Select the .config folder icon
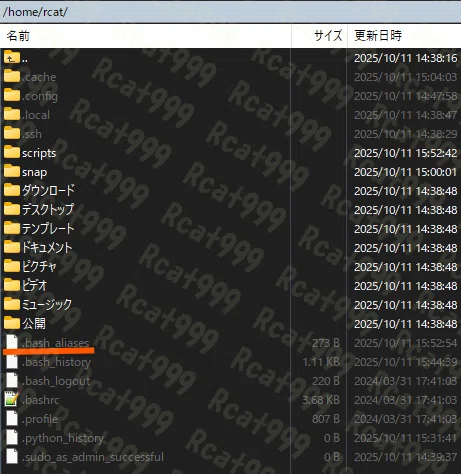This screenshot has height=474, width=461. (x=12, y=96)
